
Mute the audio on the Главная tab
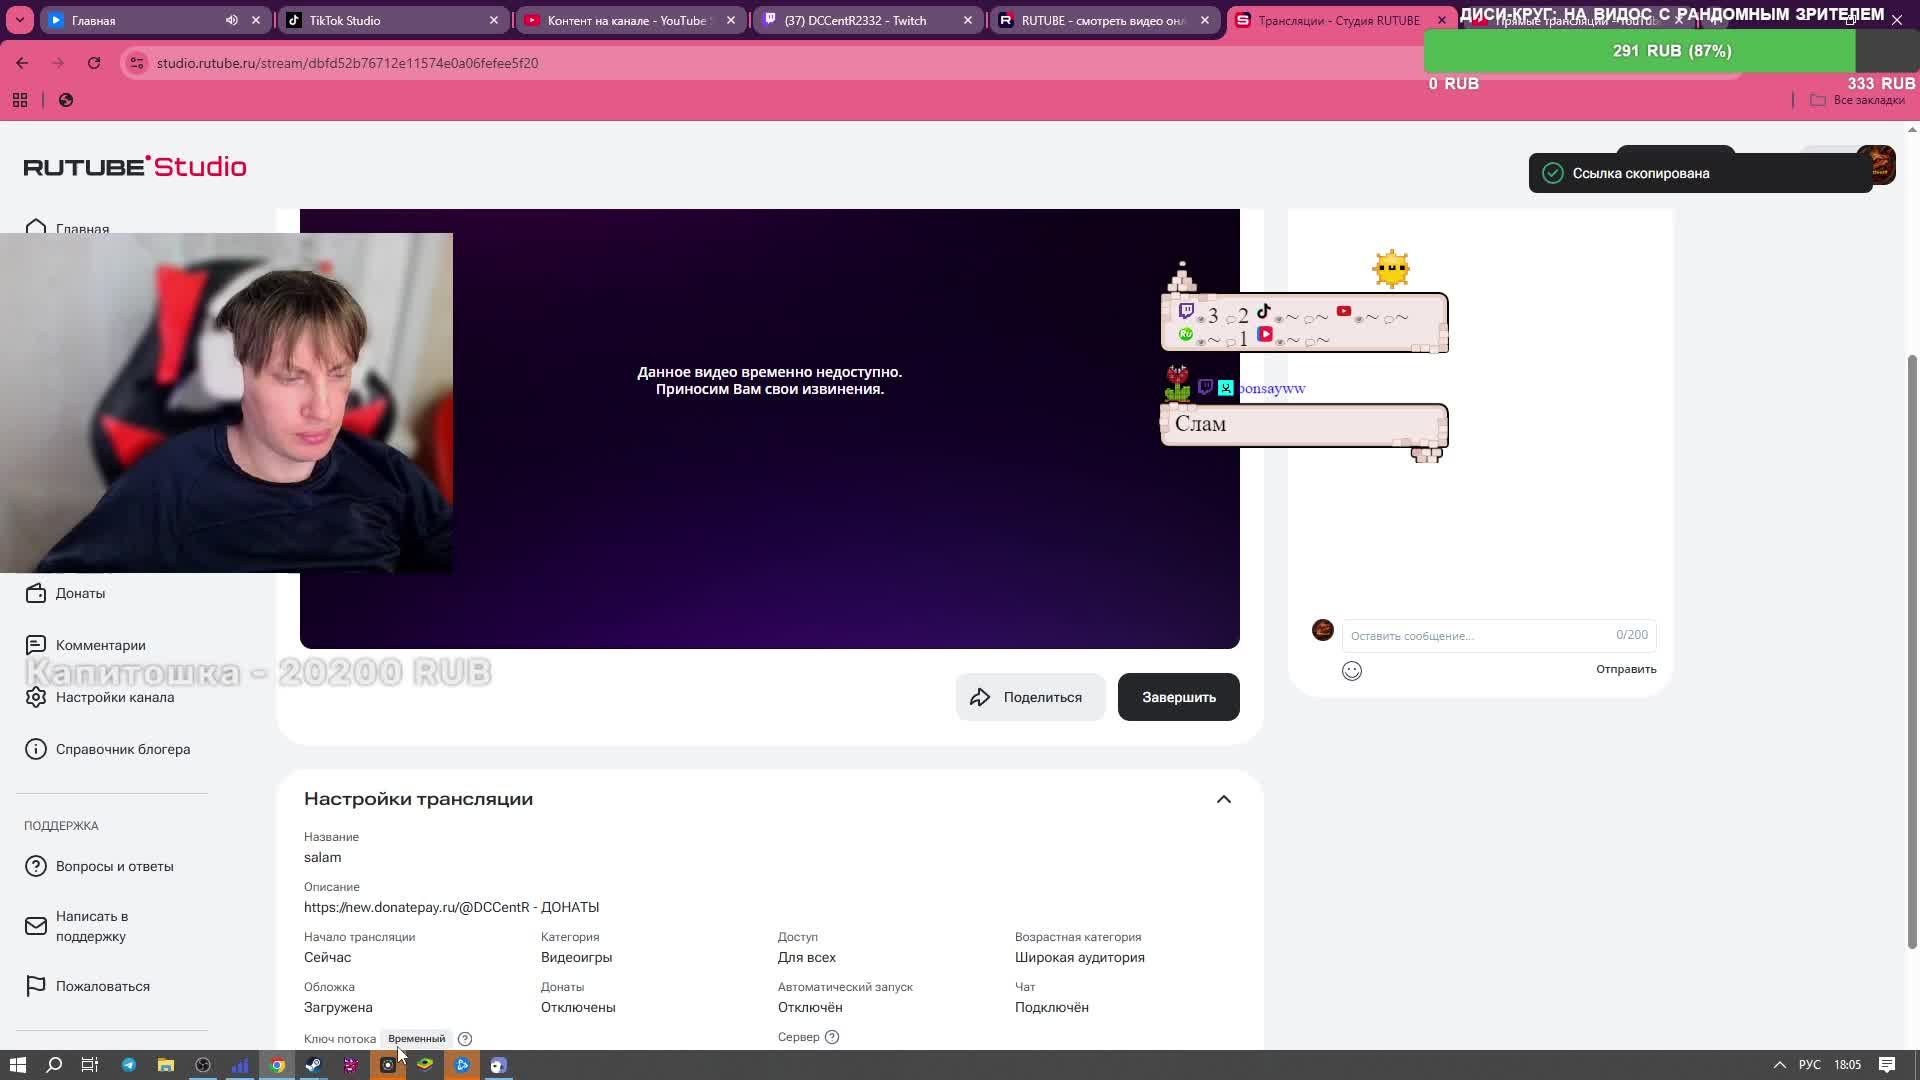[x=232, y=20]
